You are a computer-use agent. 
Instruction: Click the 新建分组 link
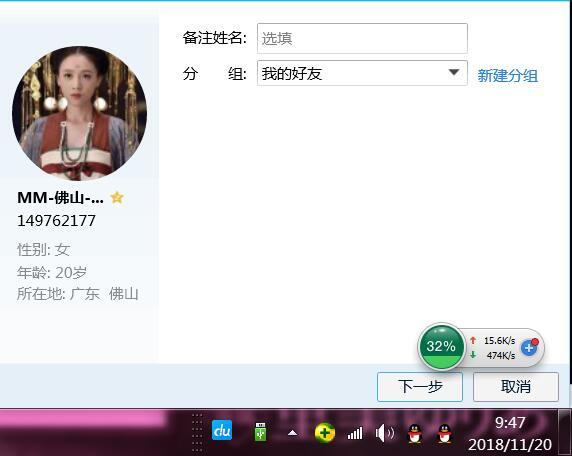(x=507, y=76)
